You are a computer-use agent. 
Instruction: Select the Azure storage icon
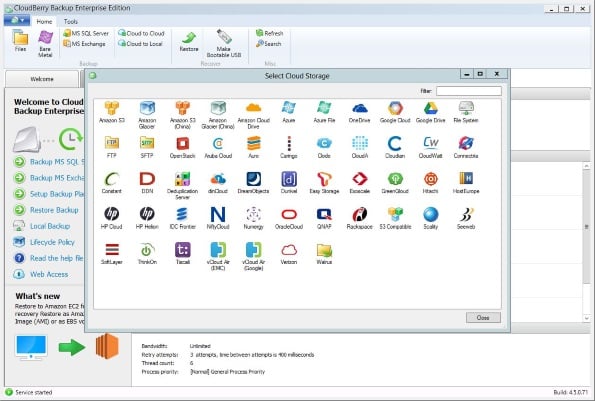coord(288,112)
